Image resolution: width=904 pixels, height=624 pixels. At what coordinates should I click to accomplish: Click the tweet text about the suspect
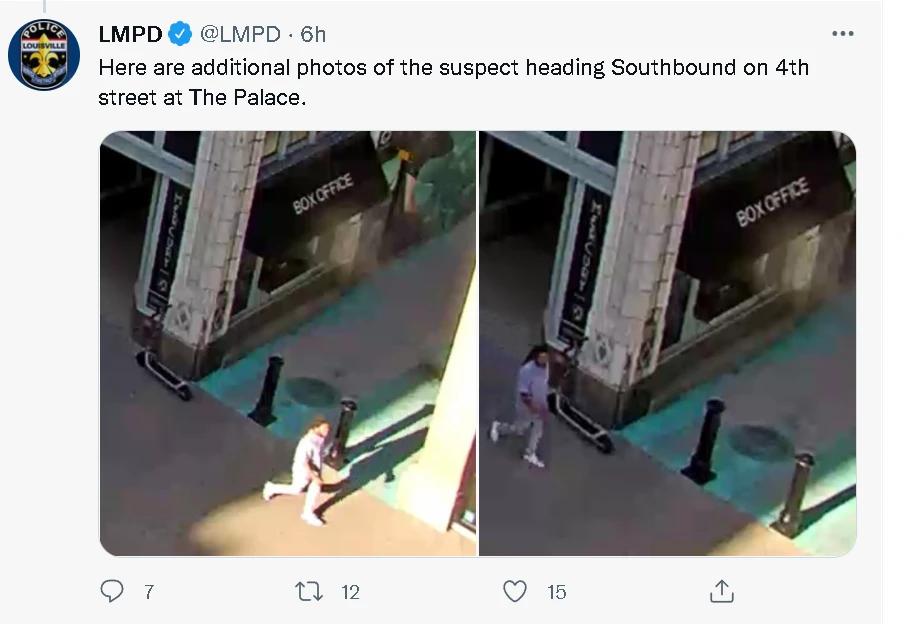tap(454, 82)
